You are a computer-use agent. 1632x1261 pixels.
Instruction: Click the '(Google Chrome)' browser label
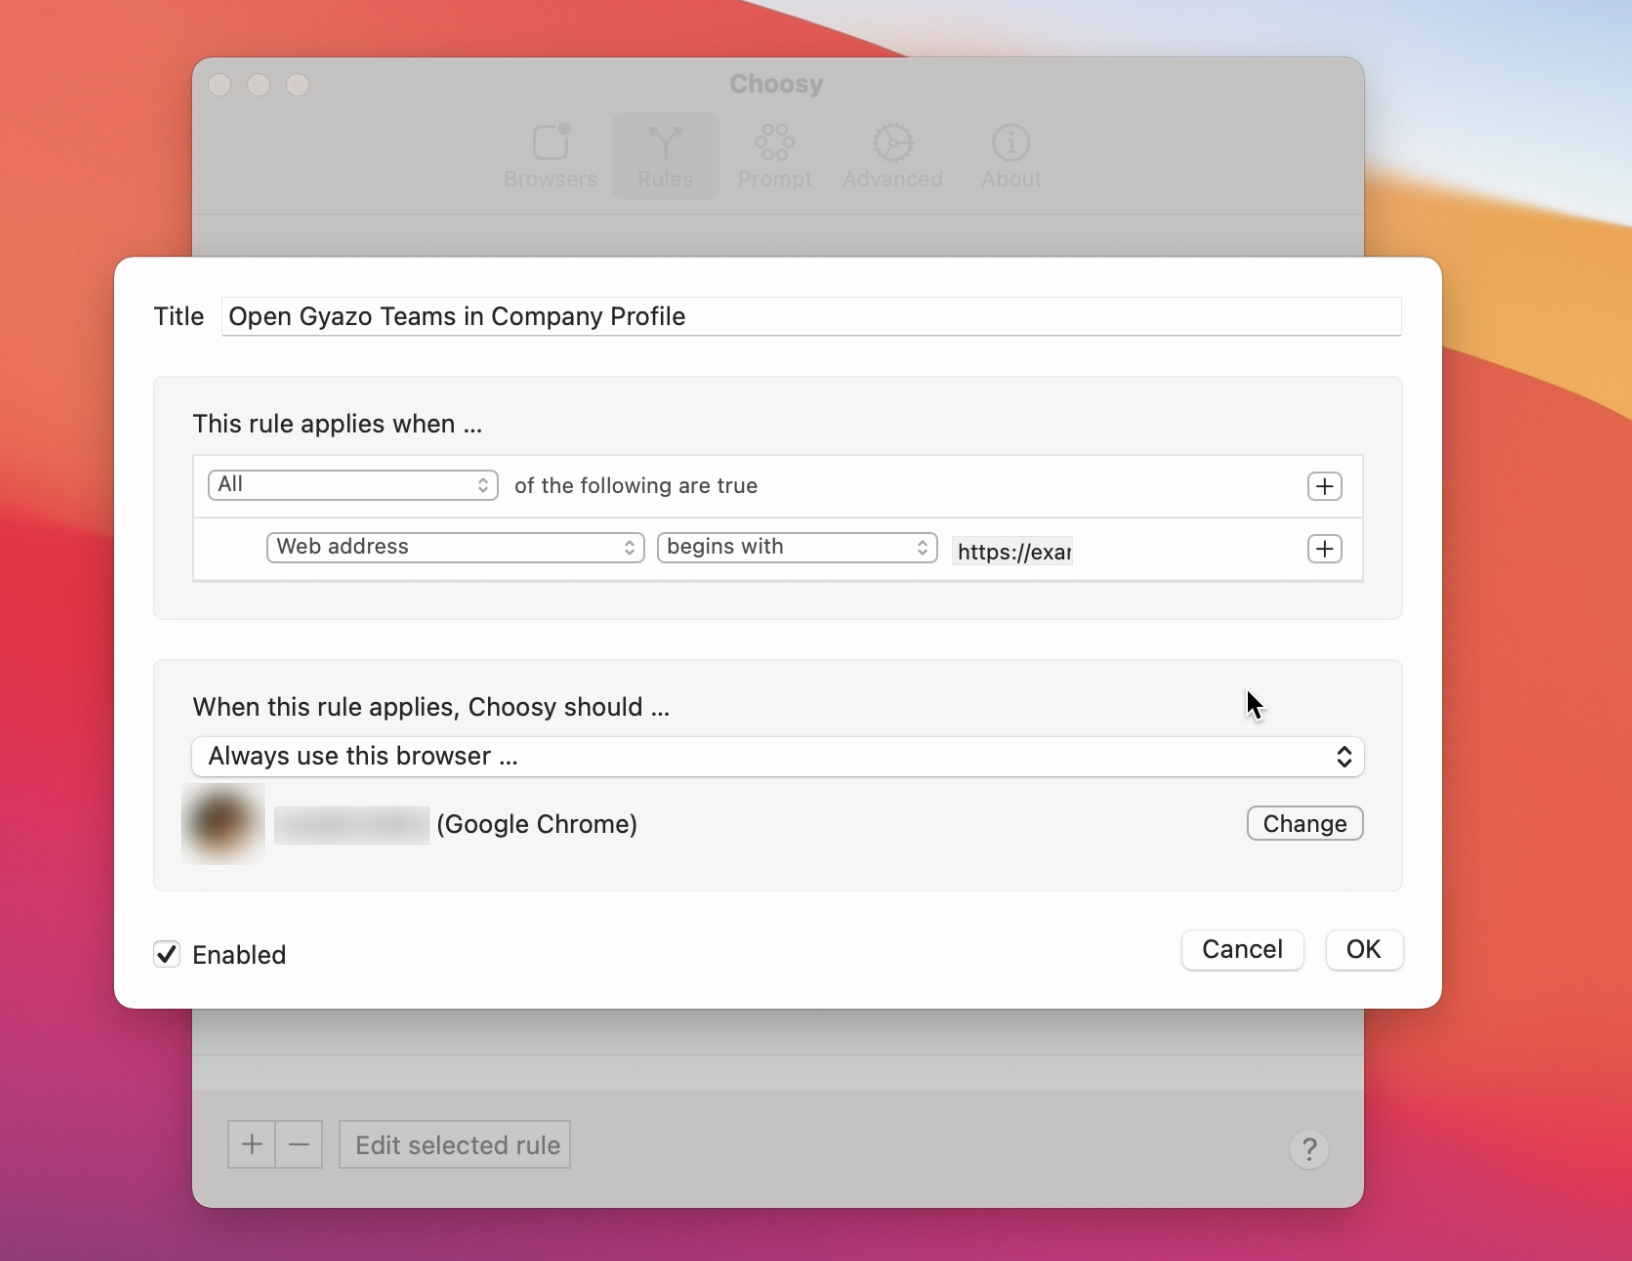coord(537,824)
